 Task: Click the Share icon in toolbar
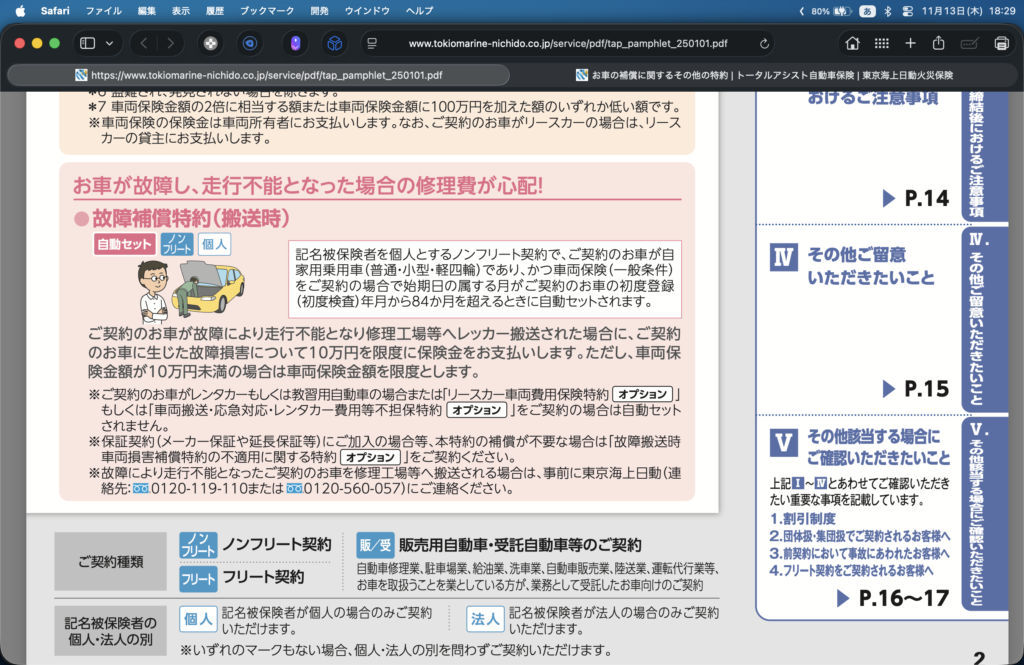(x=939, y=44)
